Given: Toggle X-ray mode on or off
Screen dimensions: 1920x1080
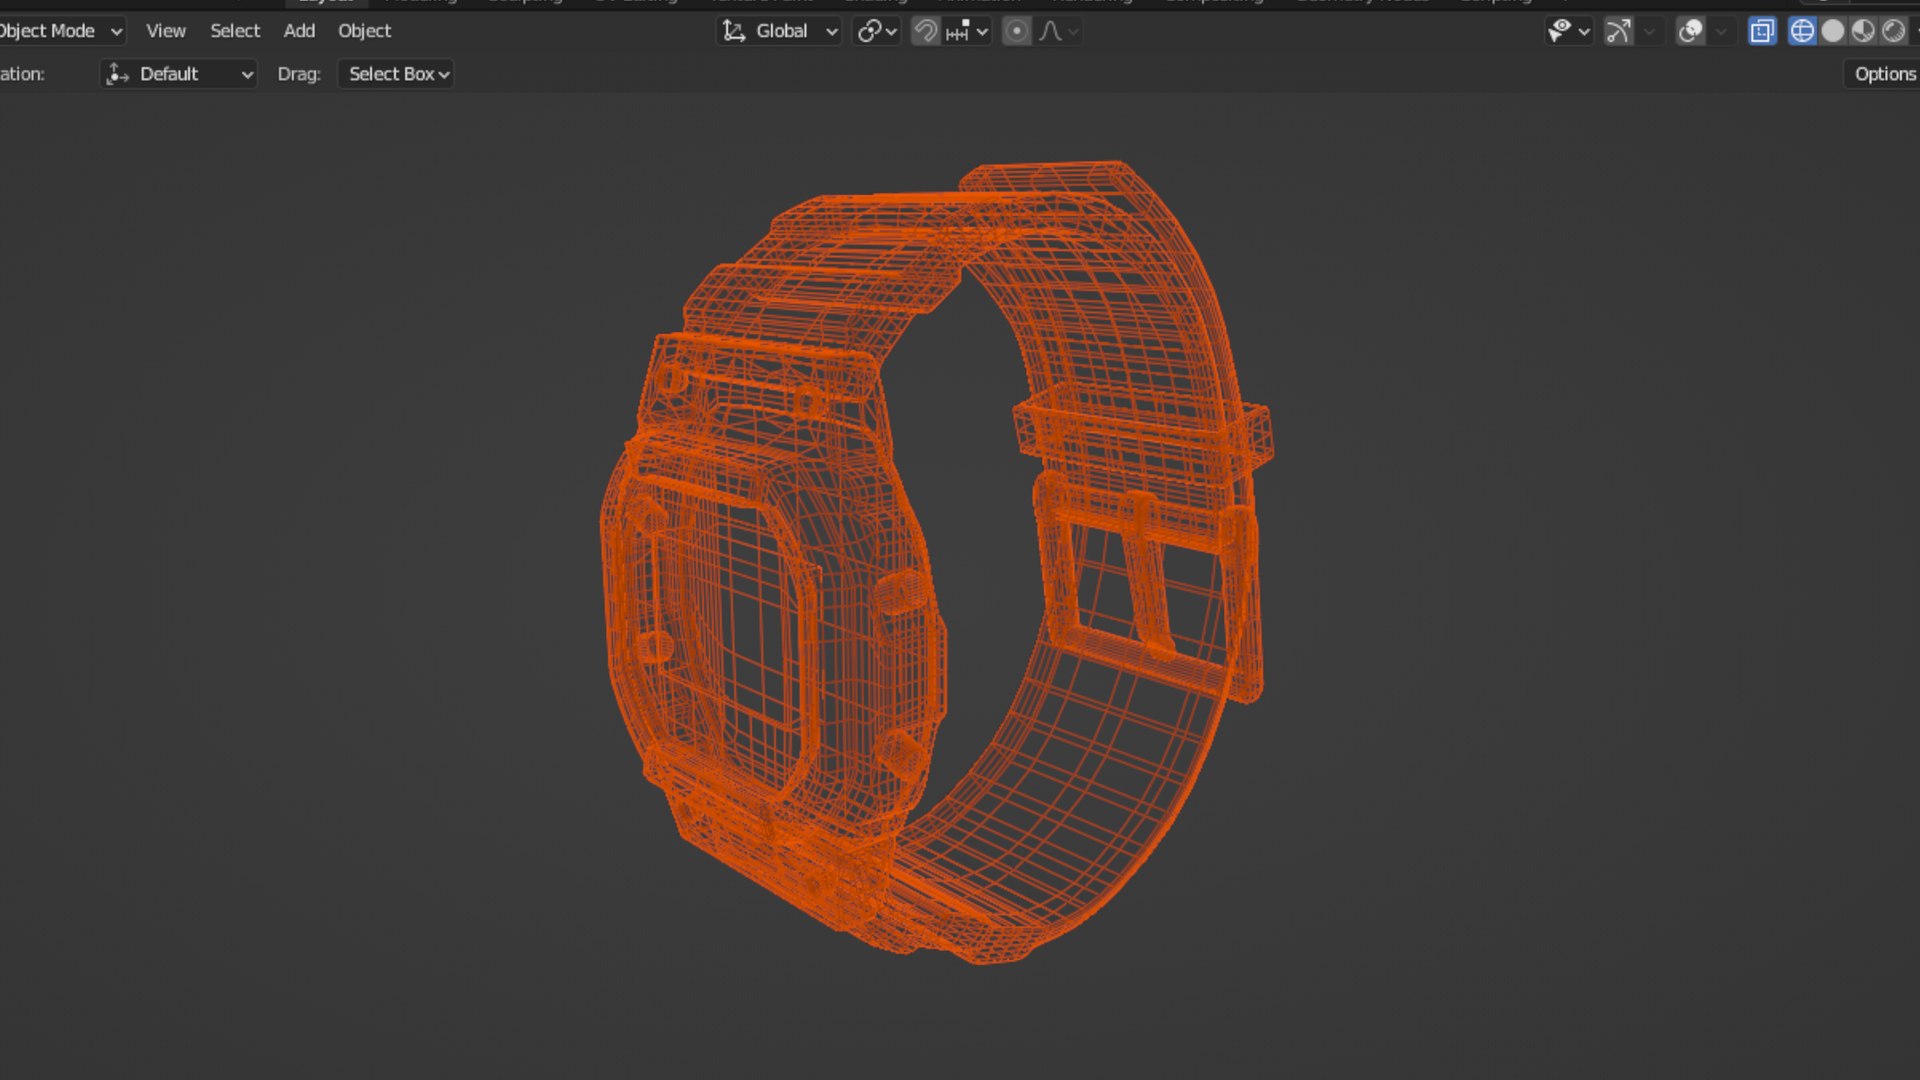Looking at the screenshot, I should click(x=1762, y=31).
